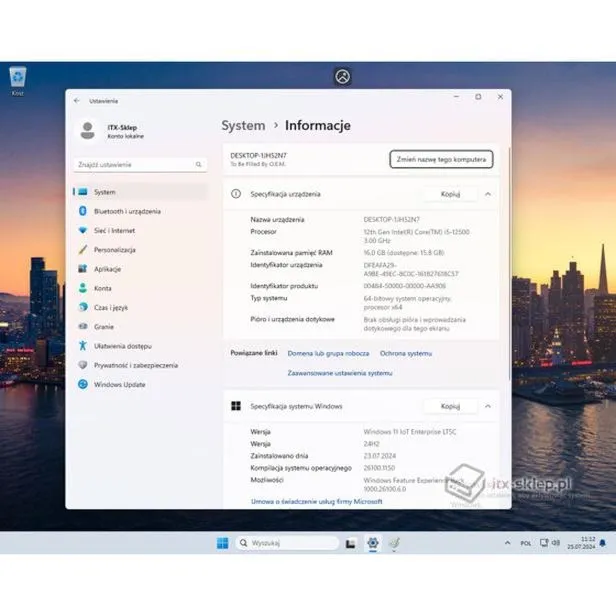Open Zaawansowane ustawienia systemu link
This screenshot has height=616, width=616.
(x=340, y=373)
